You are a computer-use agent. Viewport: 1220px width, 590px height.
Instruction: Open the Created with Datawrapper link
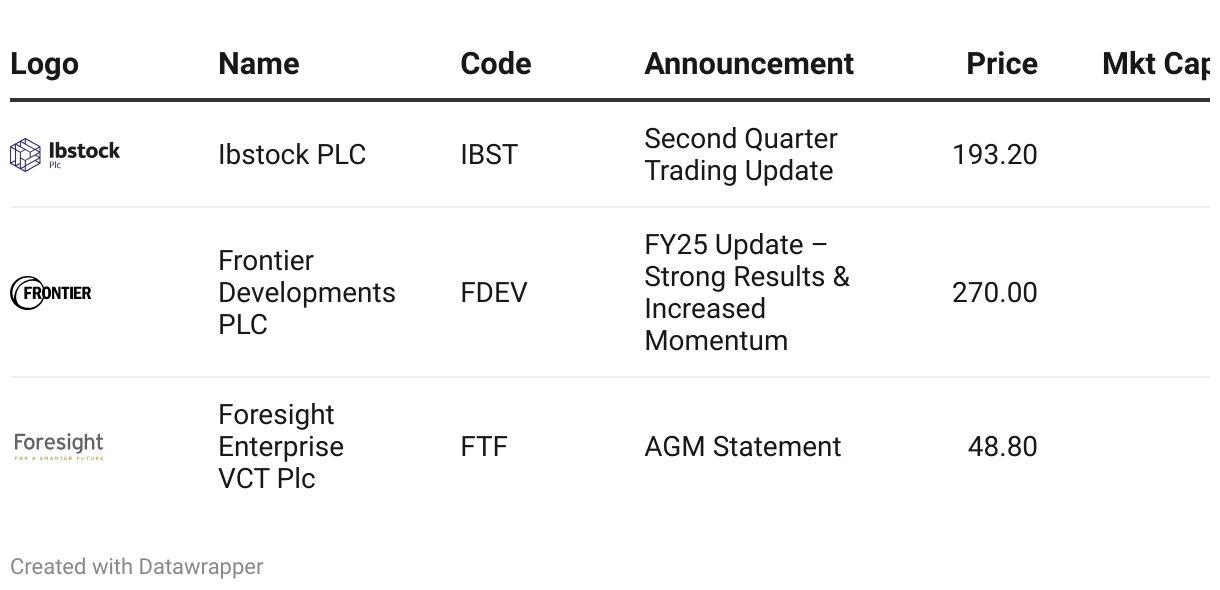pyautogui.click(x=137, y=567)
